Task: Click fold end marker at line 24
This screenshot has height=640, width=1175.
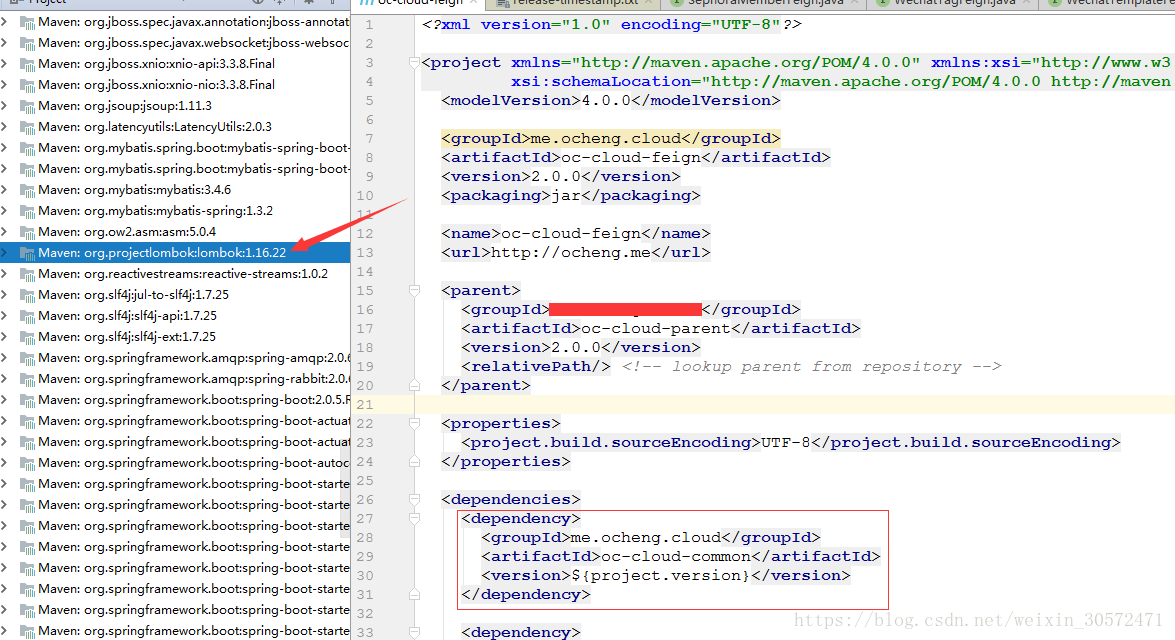Action: [x=414, y=462]
